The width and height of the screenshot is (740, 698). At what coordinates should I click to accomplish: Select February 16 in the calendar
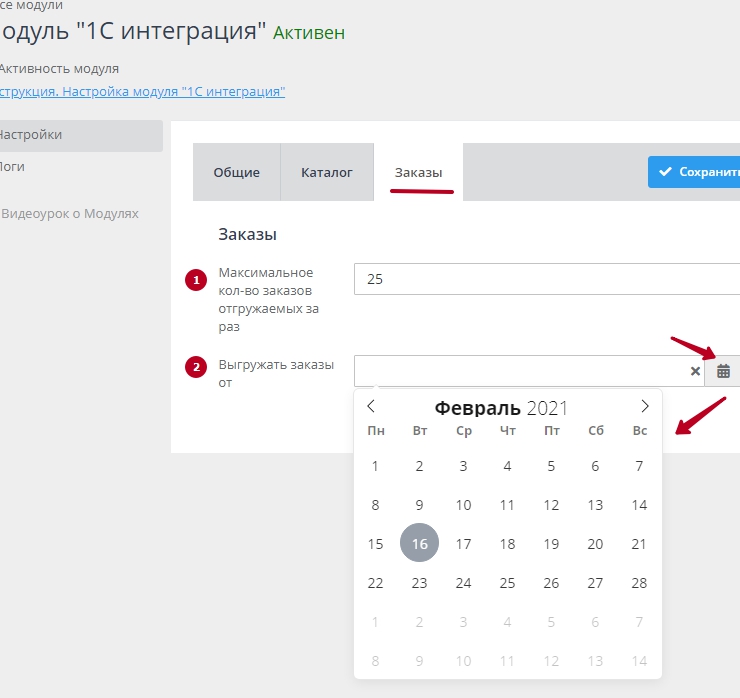[419, 544]
